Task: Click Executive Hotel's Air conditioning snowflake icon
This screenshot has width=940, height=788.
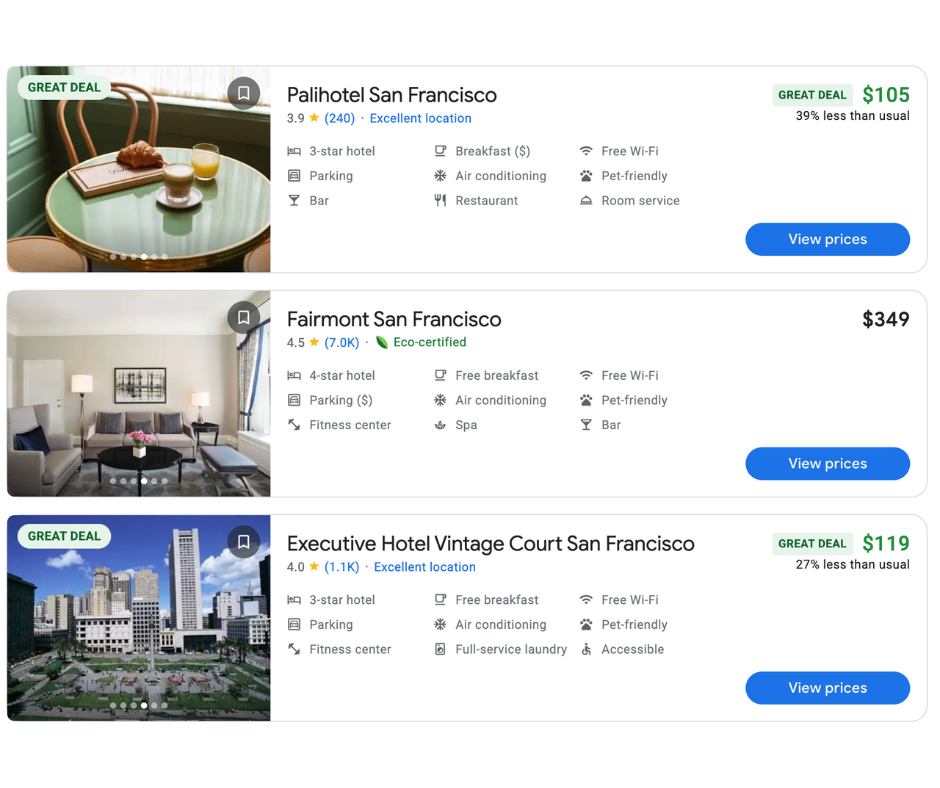Action: tap(440, 624)
